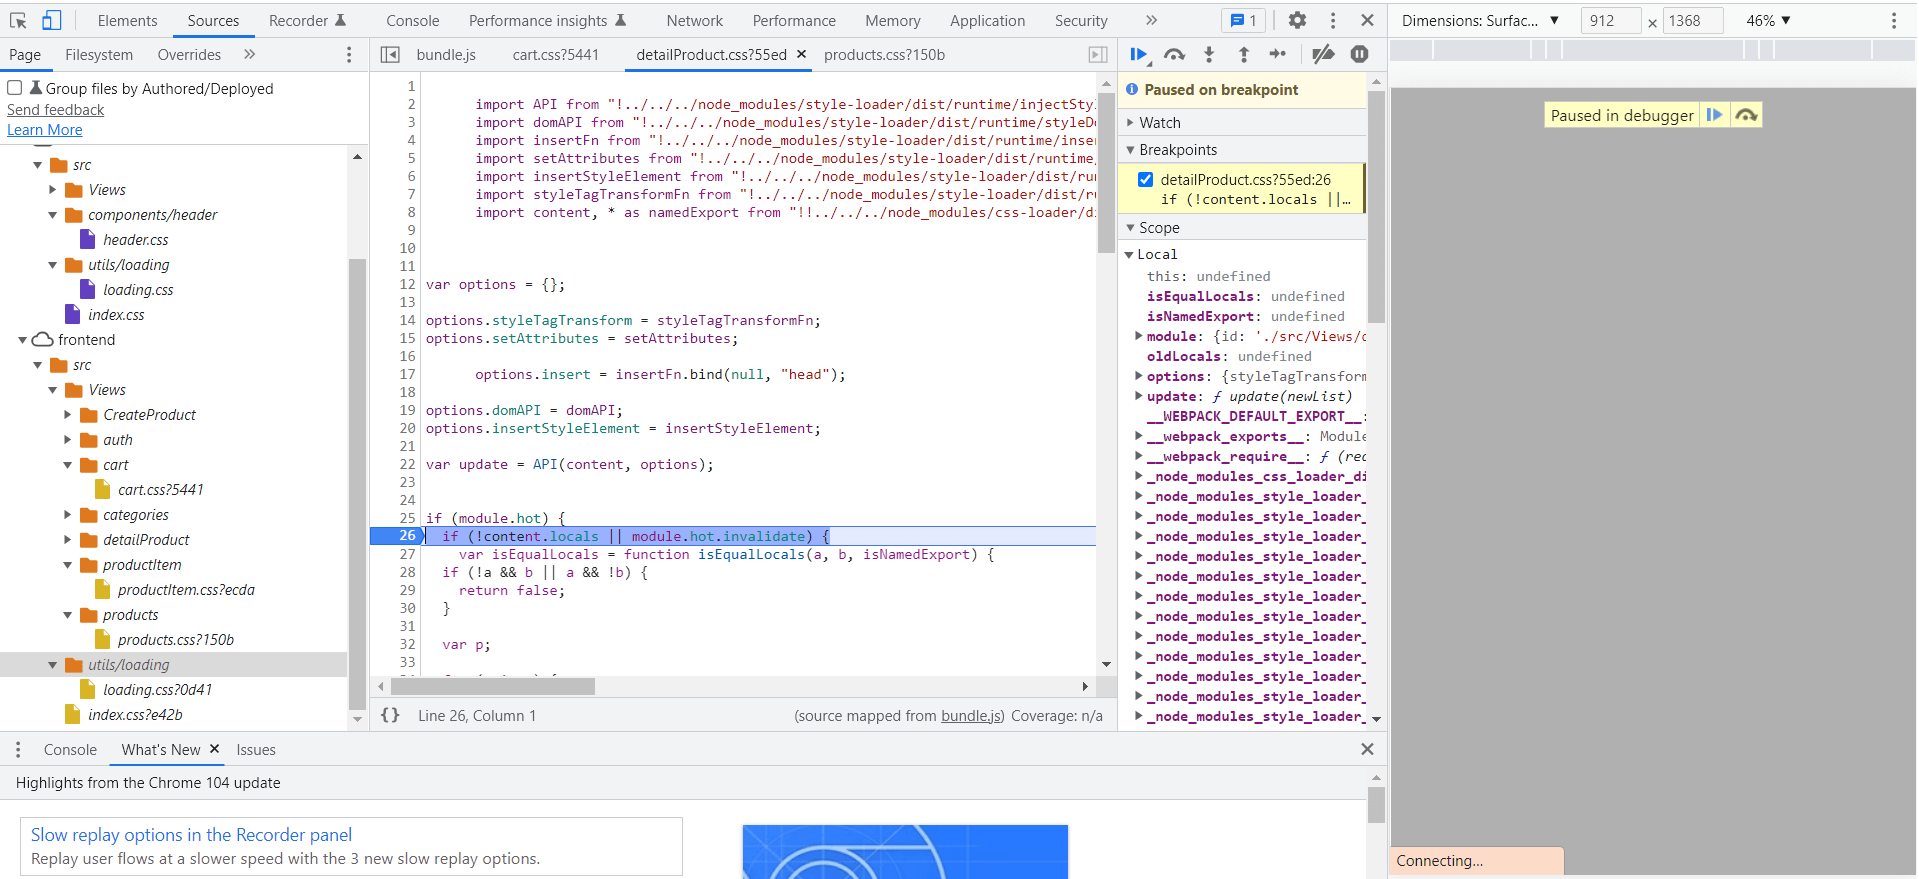Switch to the Network tab
This screenshot has height=879, width=1919.
point(694,20)
